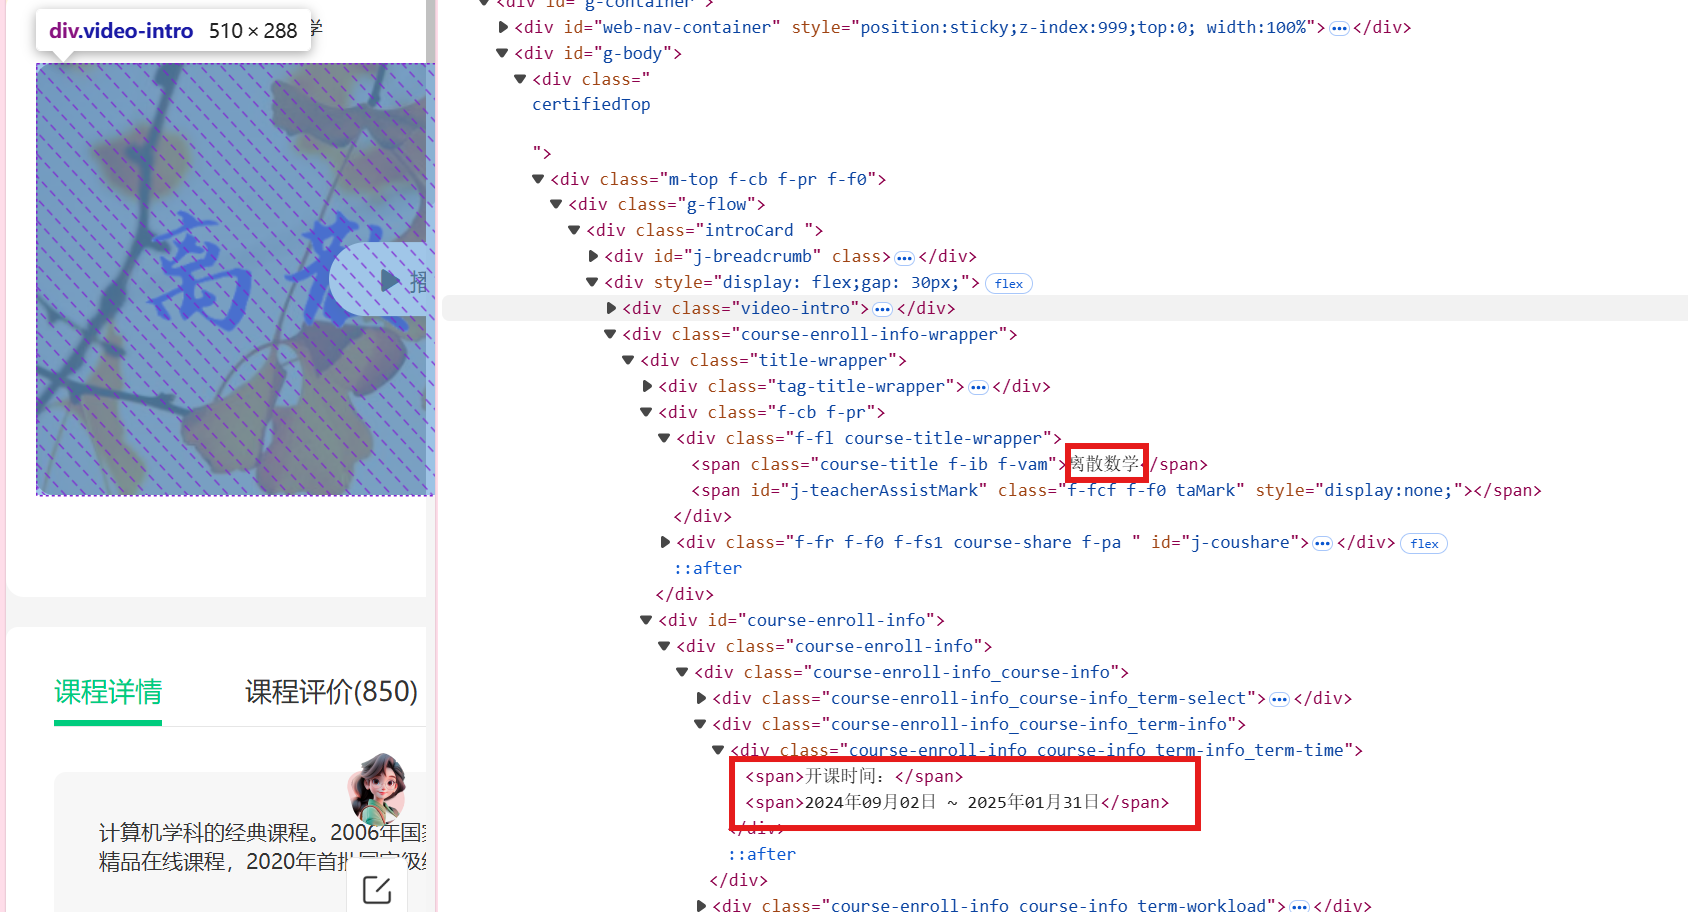The image size is (1688, 912).
Task: Expand the term-select div node
Action: 701,698
